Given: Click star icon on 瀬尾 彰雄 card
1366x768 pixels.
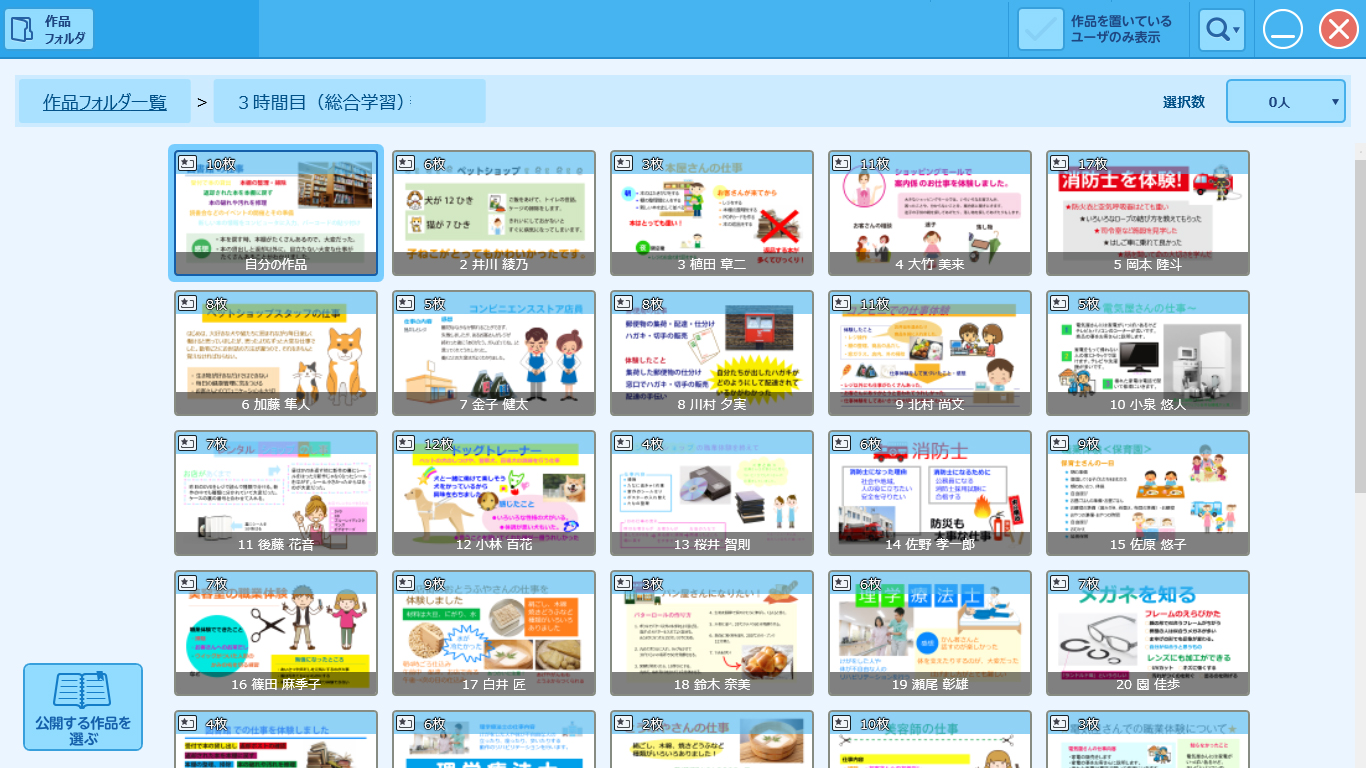Looking at the screenshot, I should [x=841, y=583].
